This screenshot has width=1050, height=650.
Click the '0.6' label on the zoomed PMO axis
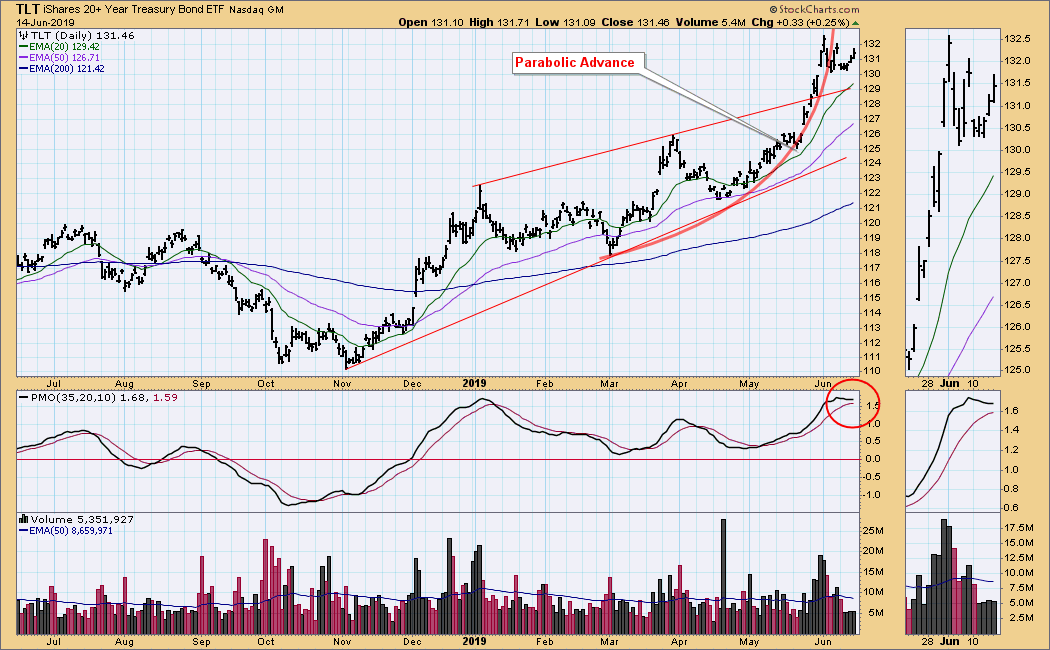(1011, 508)
